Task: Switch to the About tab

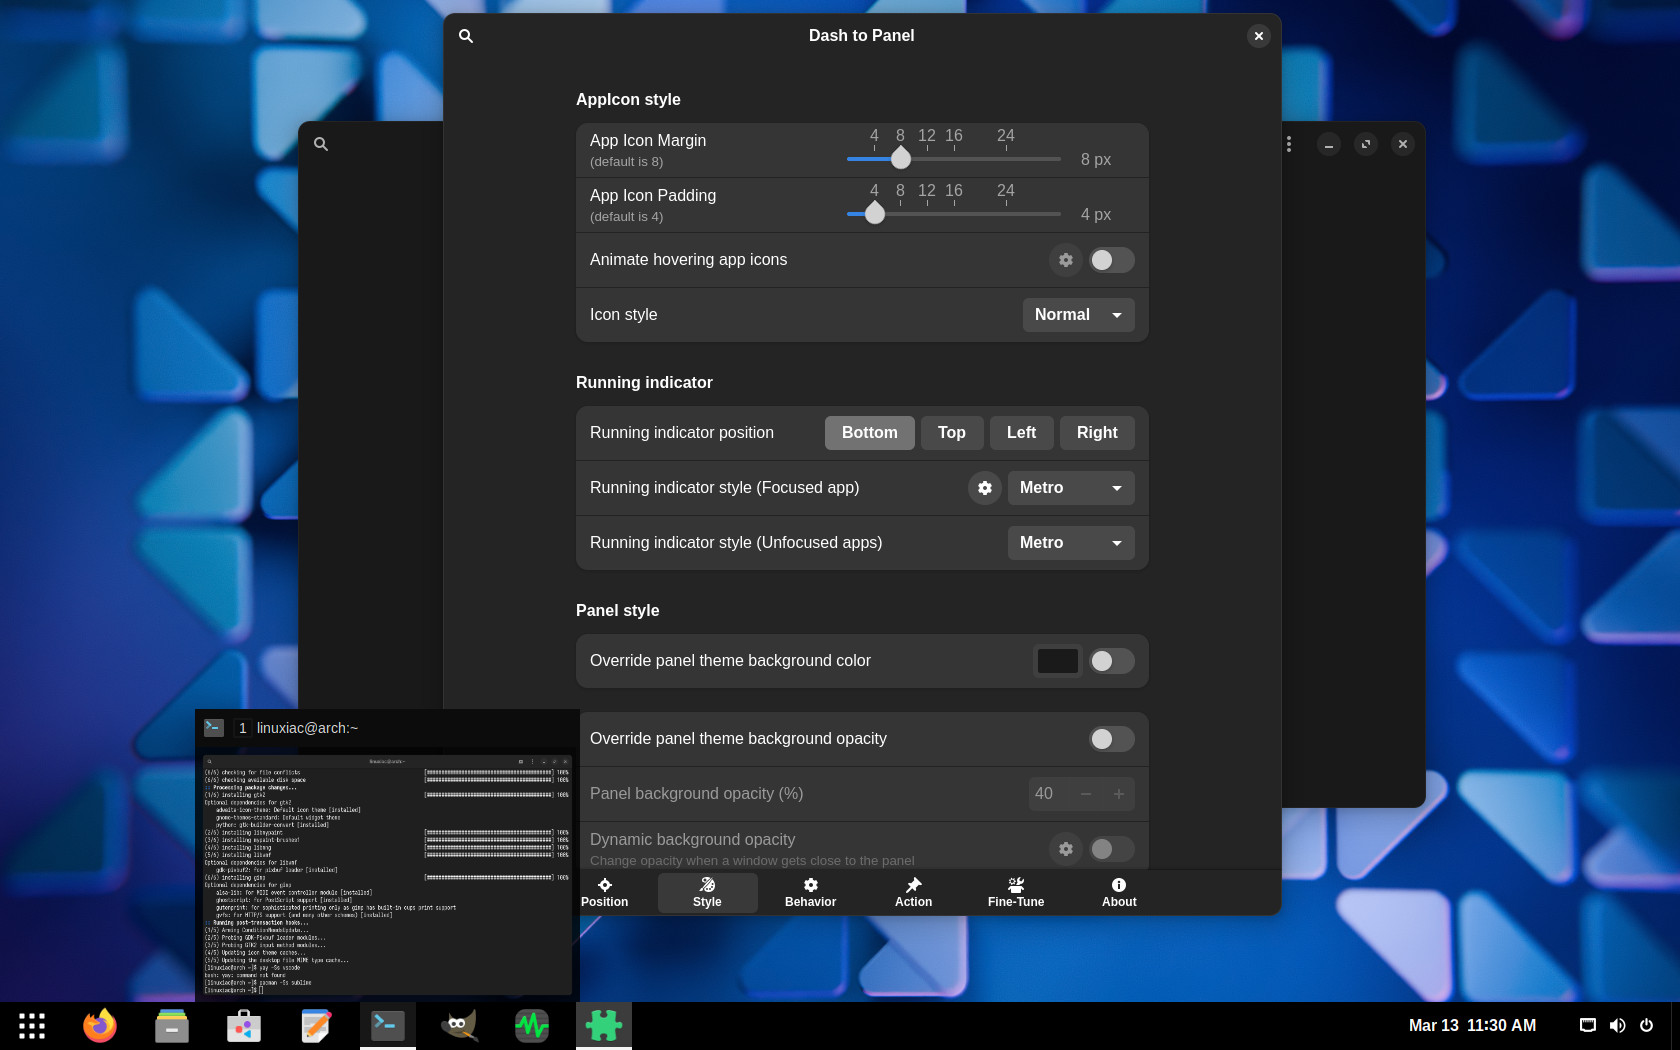Action: tap(1119, 893)
